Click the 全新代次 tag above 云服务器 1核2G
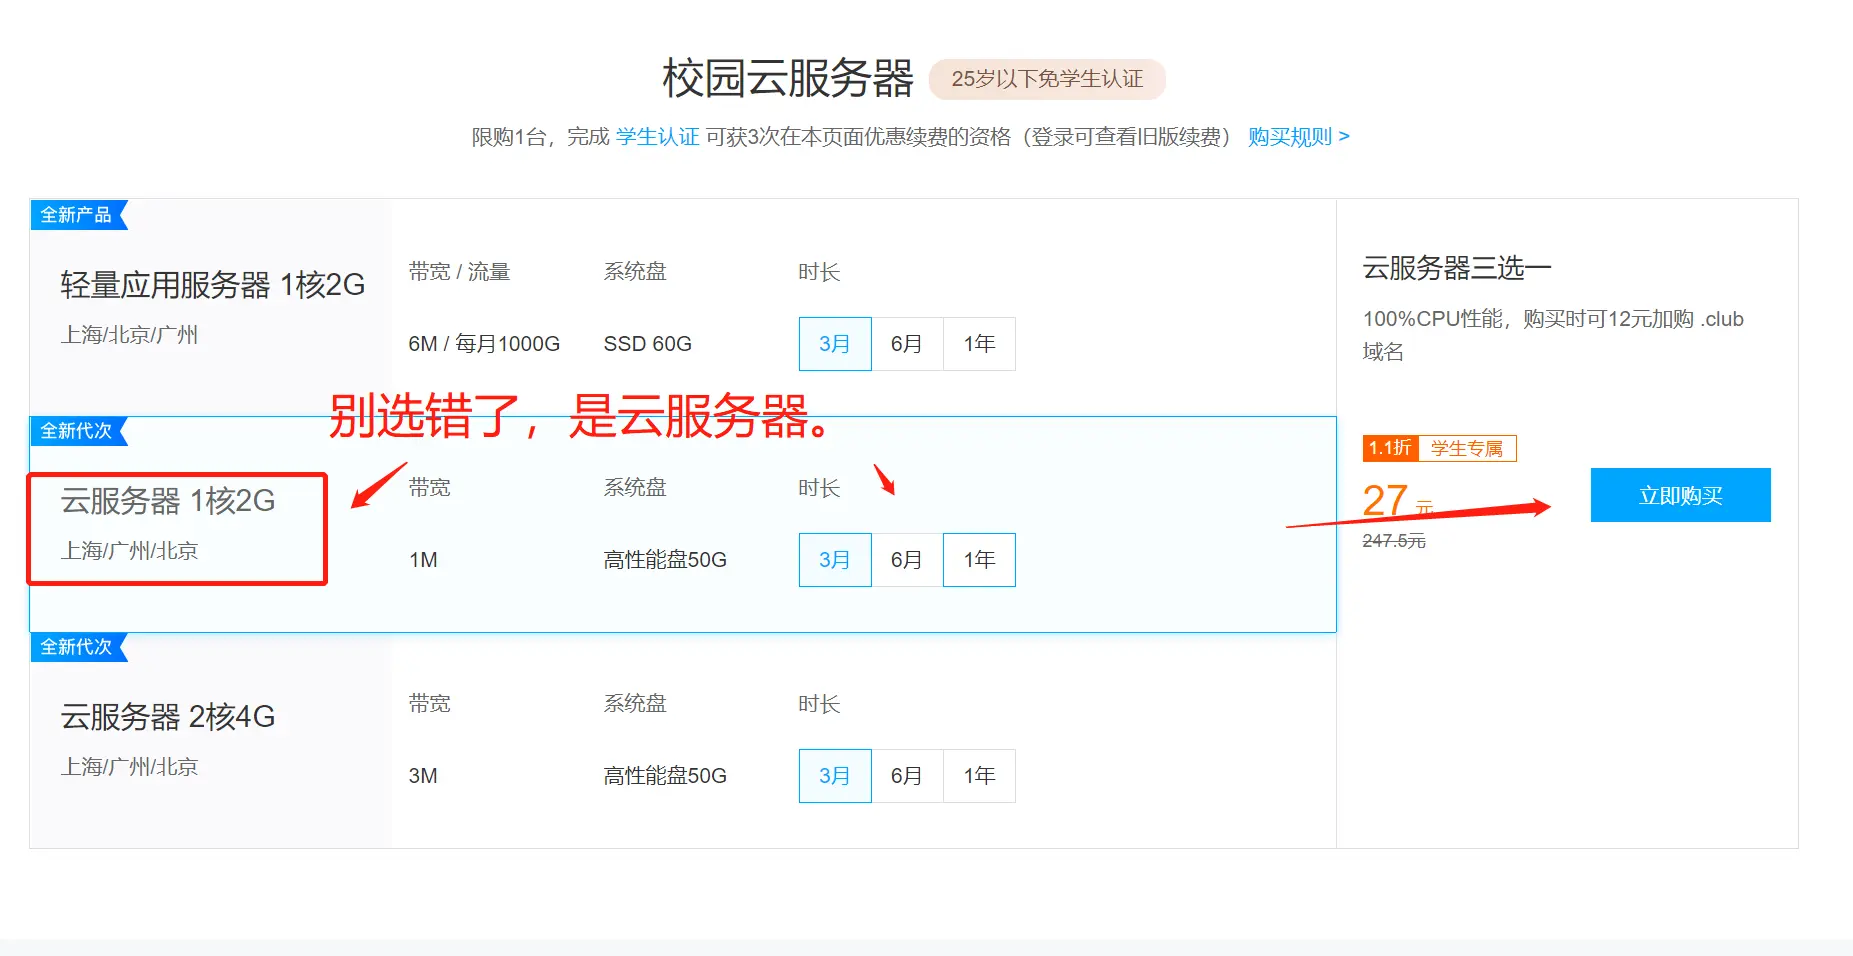The image size is (1853, 956). [x=78, y=431]
